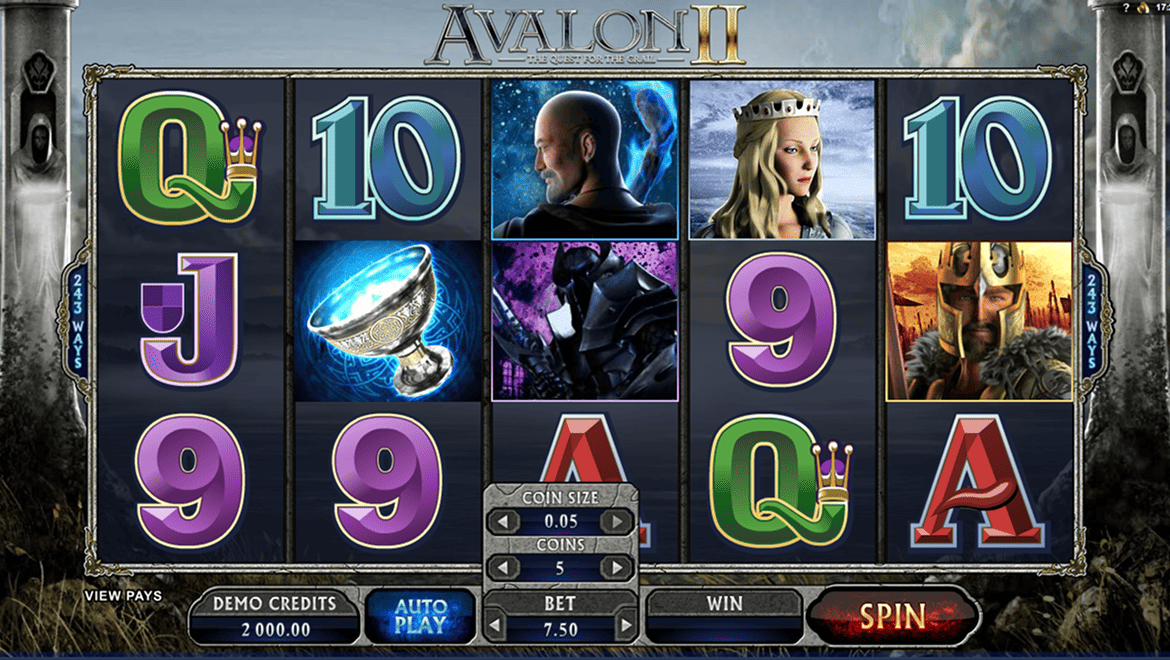1170x660 pixels.
Task: Select the Merlin bald wizard symbol
Action: (585, 160)
